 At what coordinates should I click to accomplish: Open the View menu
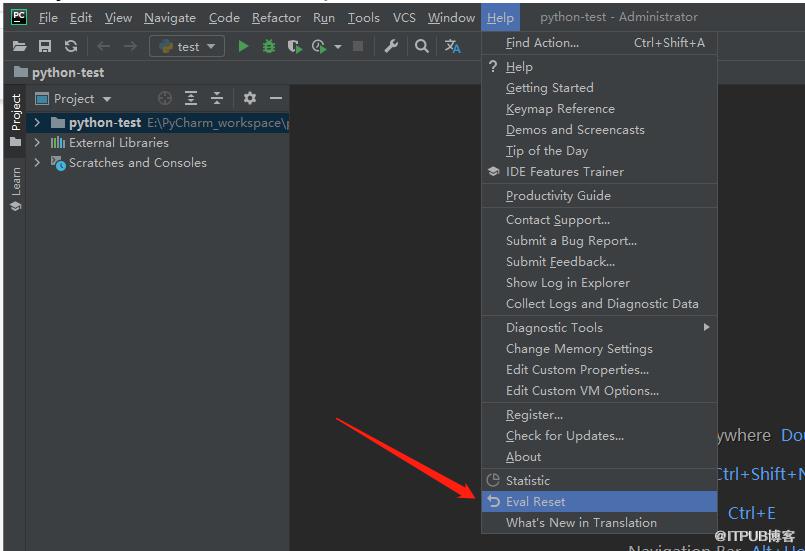click(119, 17)
